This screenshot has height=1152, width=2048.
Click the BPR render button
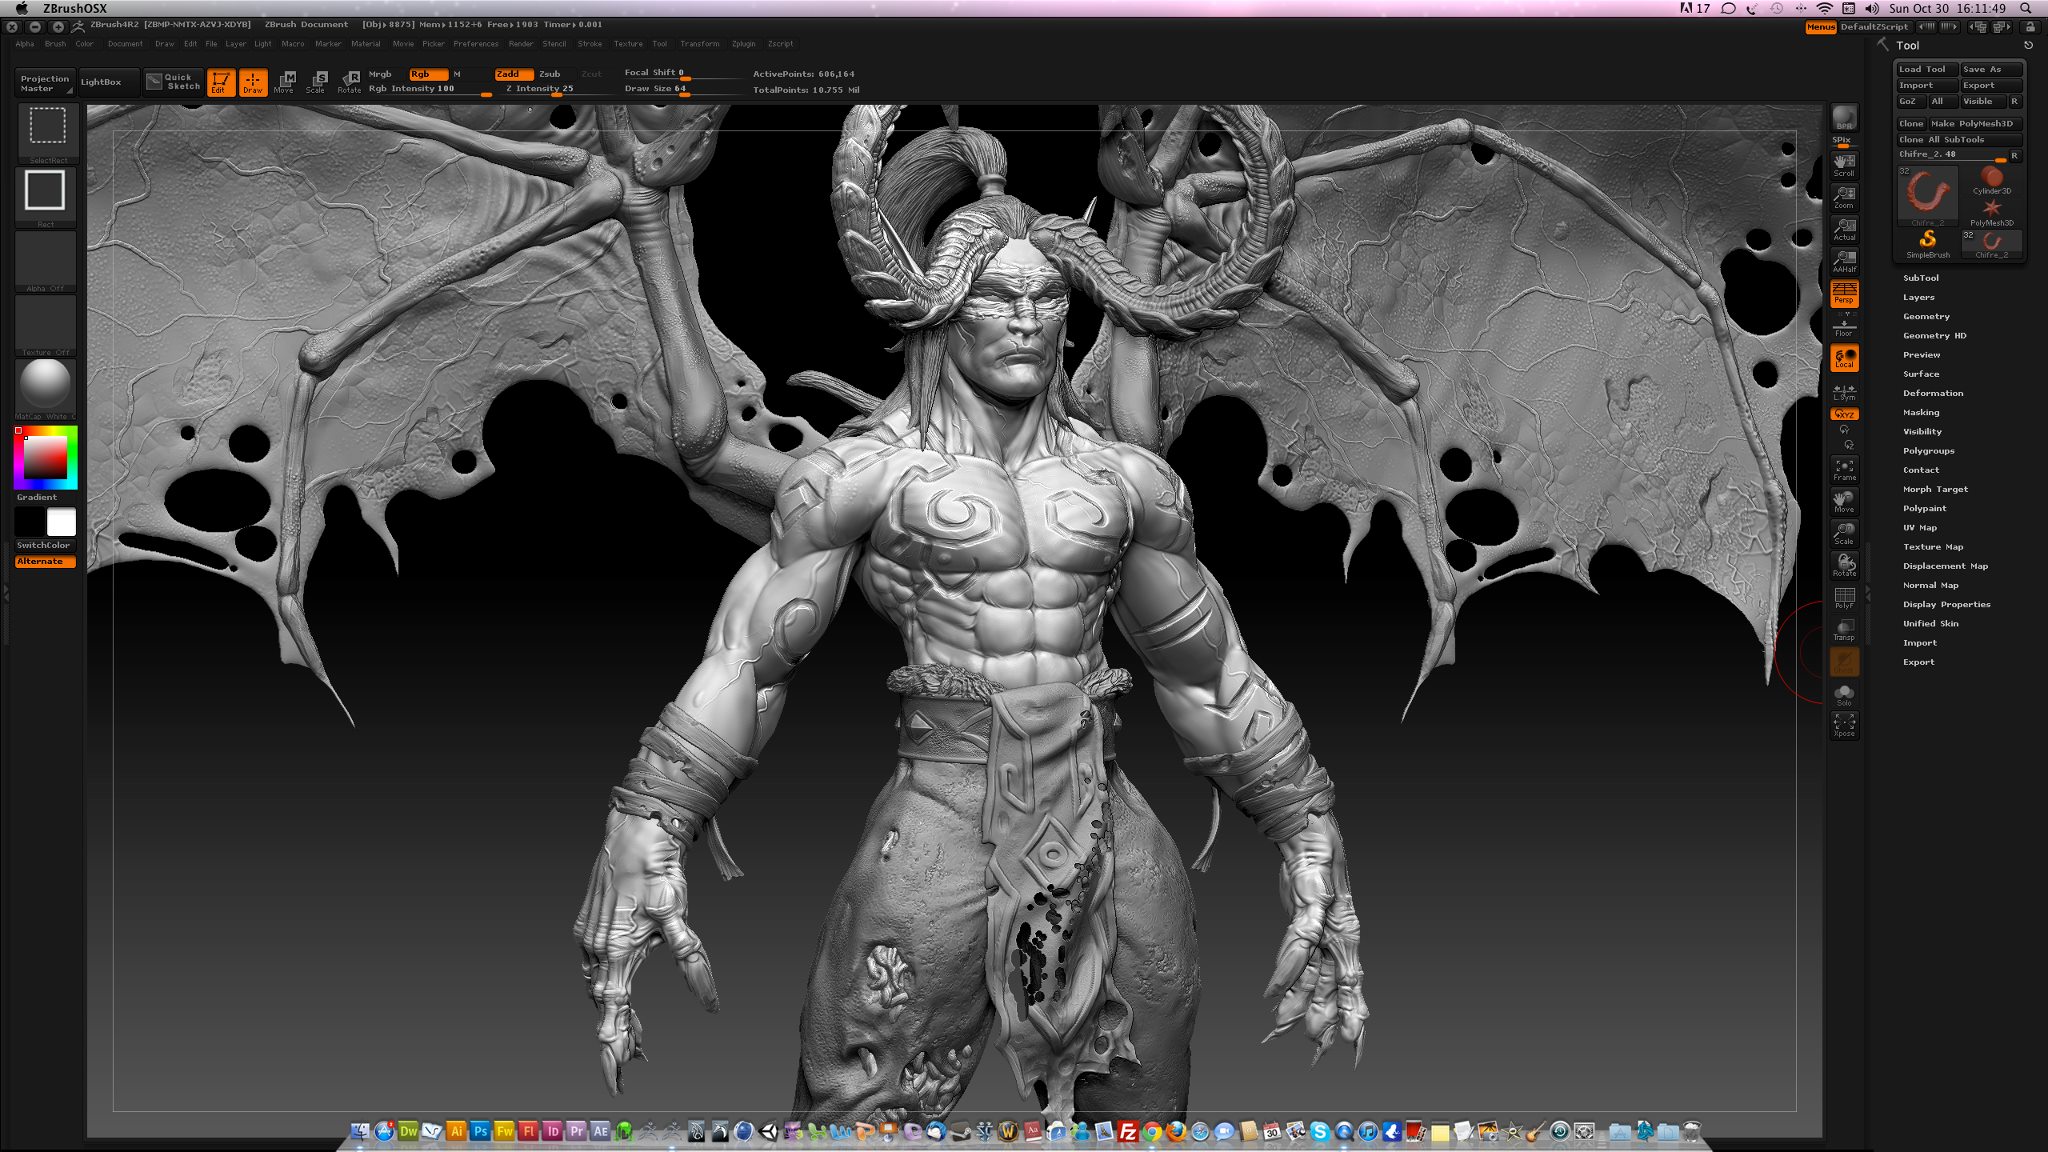pos(1844,118)
